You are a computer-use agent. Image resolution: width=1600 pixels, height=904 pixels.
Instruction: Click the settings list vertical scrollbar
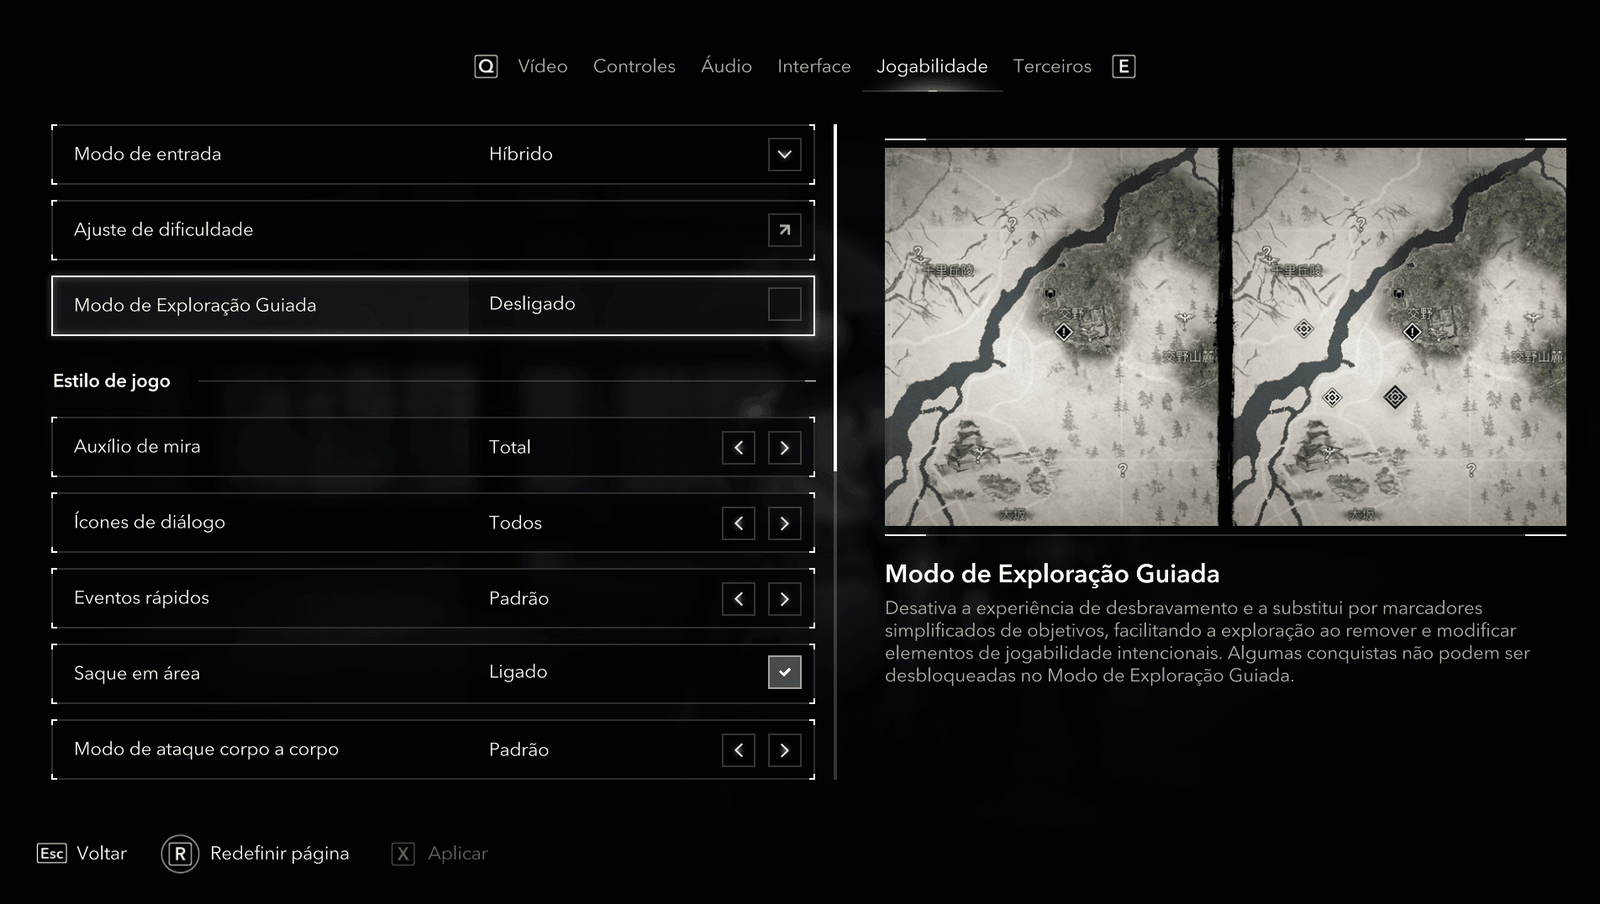tap(835, 300)
